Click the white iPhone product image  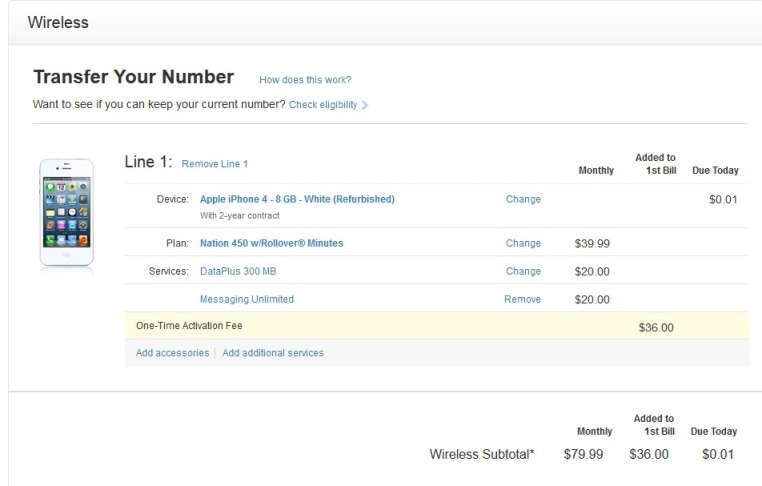[x=66, y=212]
